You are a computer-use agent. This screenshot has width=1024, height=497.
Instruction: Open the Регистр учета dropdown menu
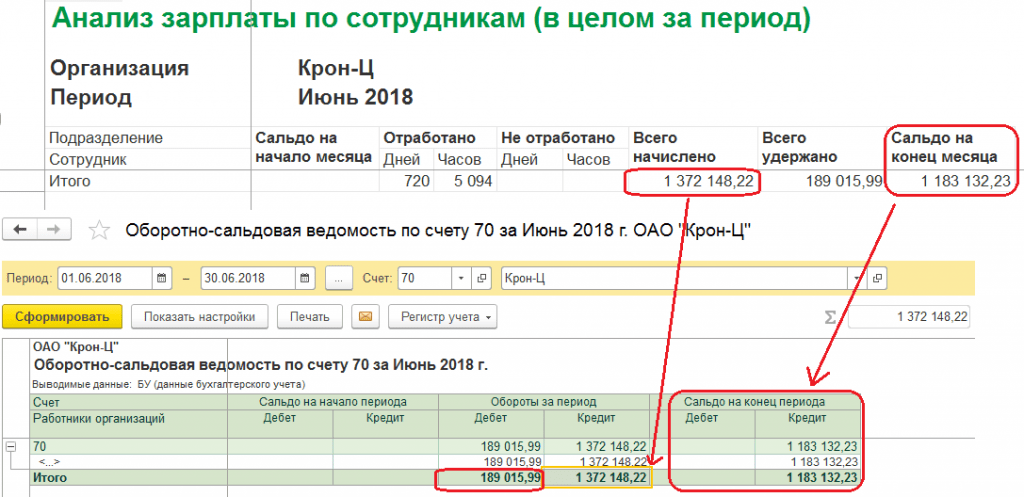(x=442, y=317)
